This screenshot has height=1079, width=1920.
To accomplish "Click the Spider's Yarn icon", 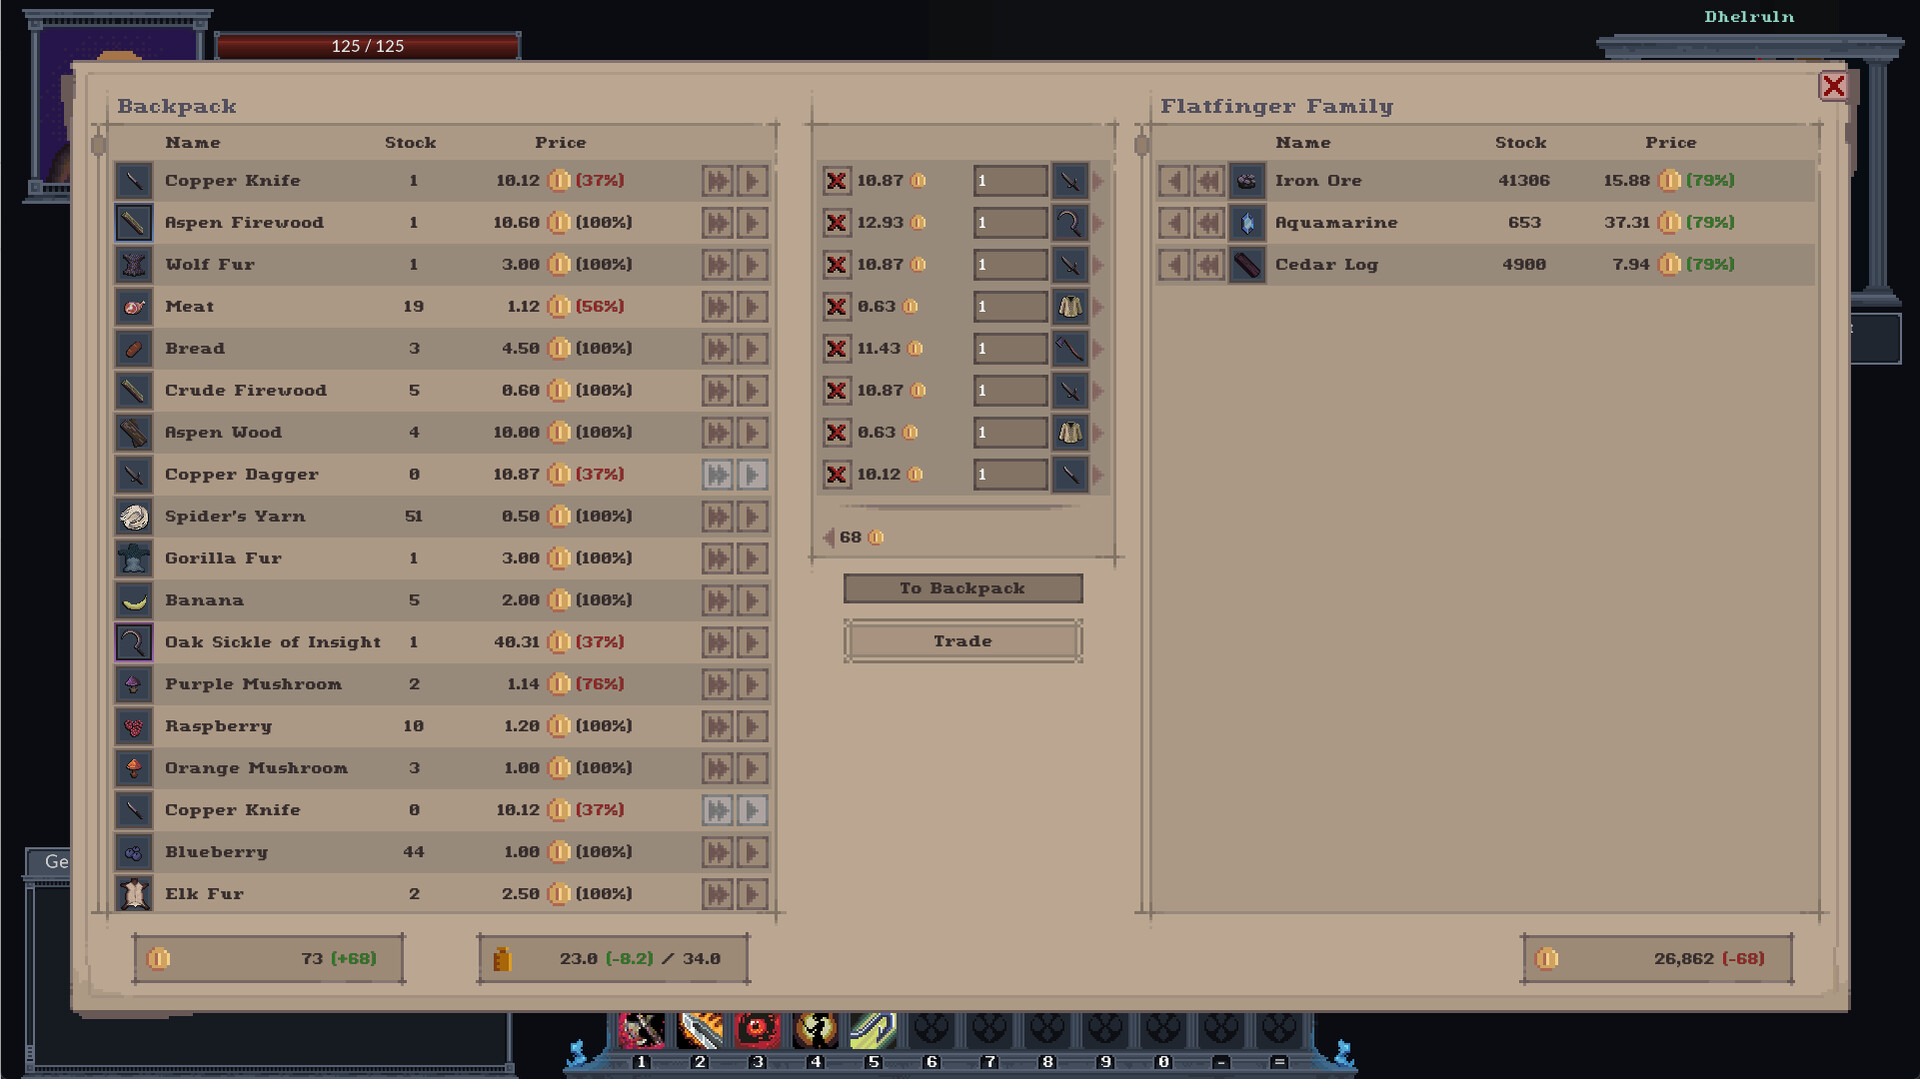I will coord(134,516).
